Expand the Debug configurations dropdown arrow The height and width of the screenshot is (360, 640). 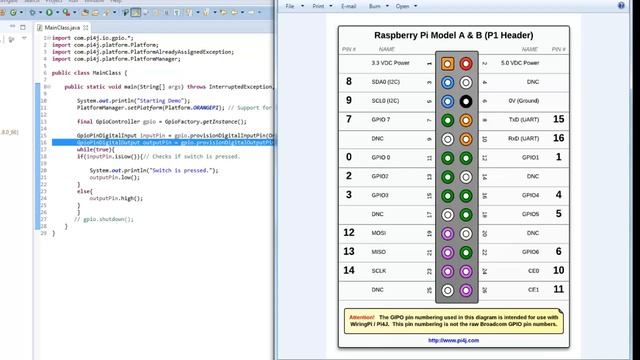tap(40, 13)
